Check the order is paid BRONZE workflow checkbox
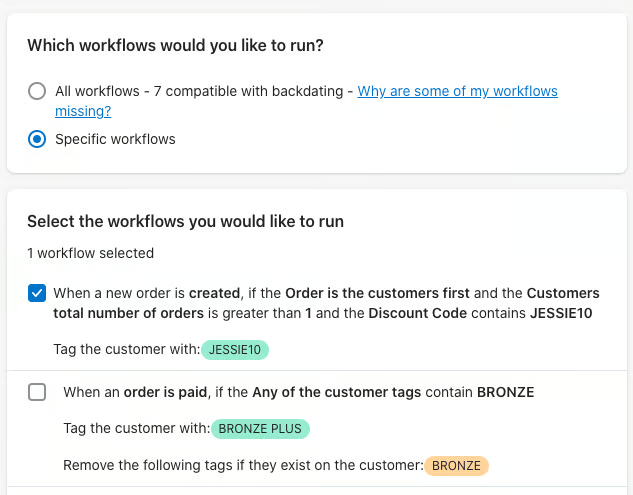Viewport: 633px width, 495px height. [37, 392]
